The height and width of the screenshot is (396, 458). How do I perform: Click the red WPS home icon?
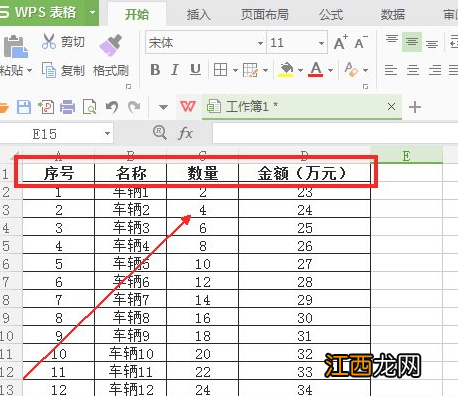tap(187, 107)
